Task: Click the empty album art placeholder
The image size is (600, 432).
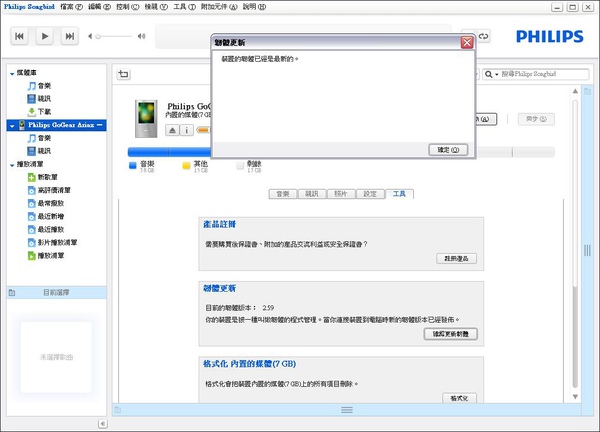Action: [56, 357]
